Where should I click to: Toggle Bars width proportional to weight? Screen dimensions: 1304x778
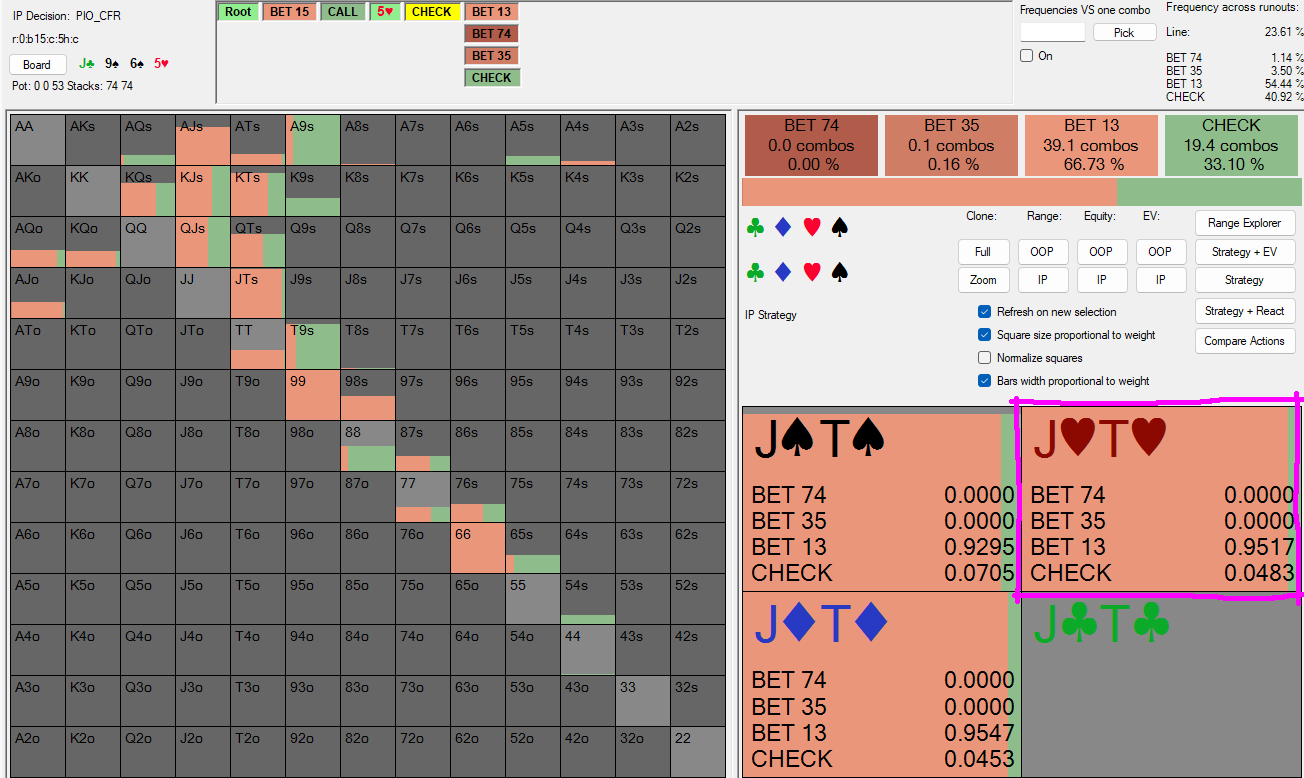pos(985,381)
